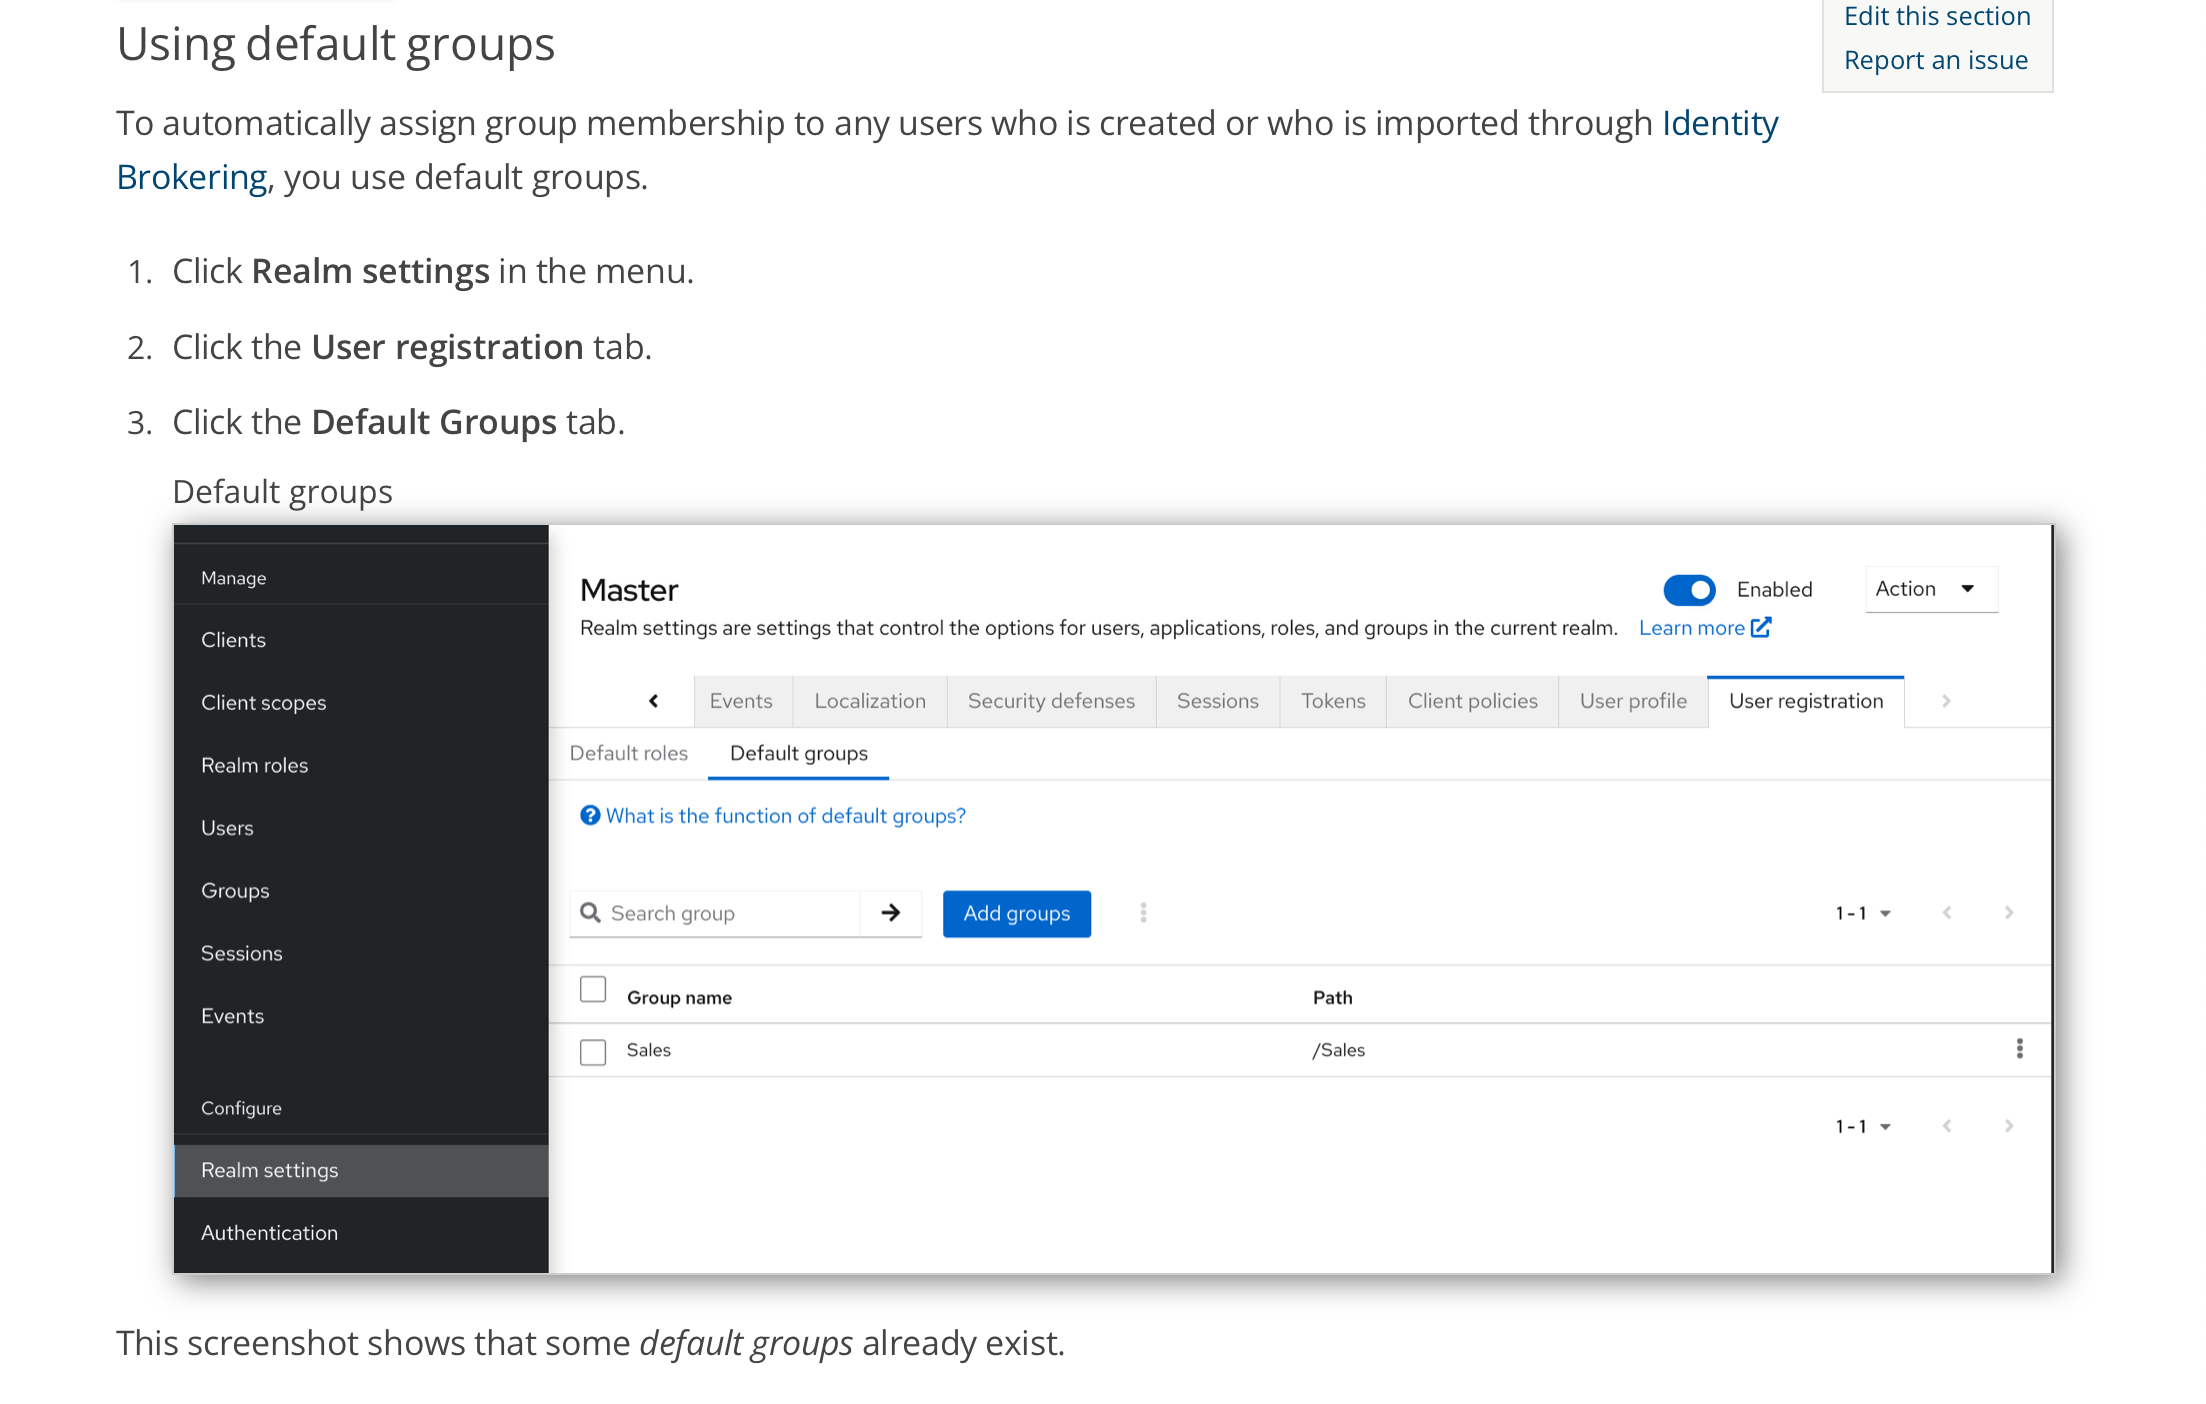Go to next page with right pagination chevron
Screen dimensions: 2206x1404
[2009, 913]
